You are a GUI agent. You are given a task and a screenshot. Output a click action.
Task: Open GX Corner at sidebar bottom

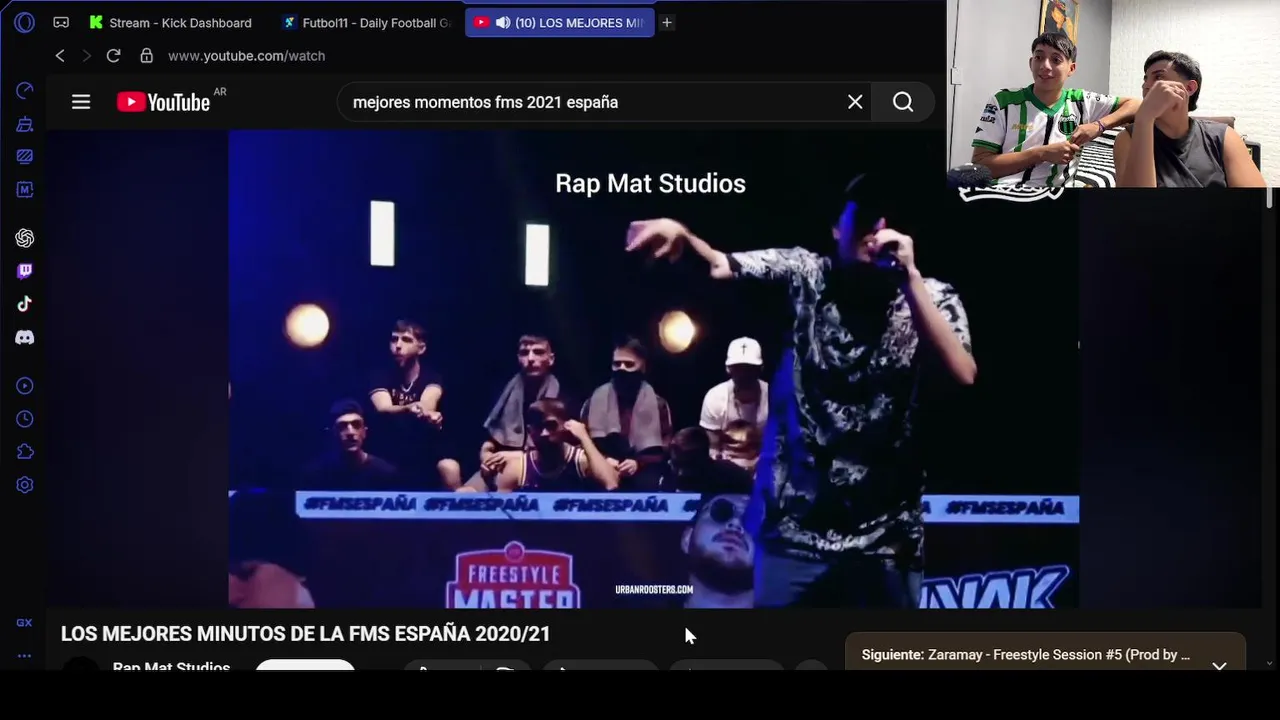[x=24, y=623]
